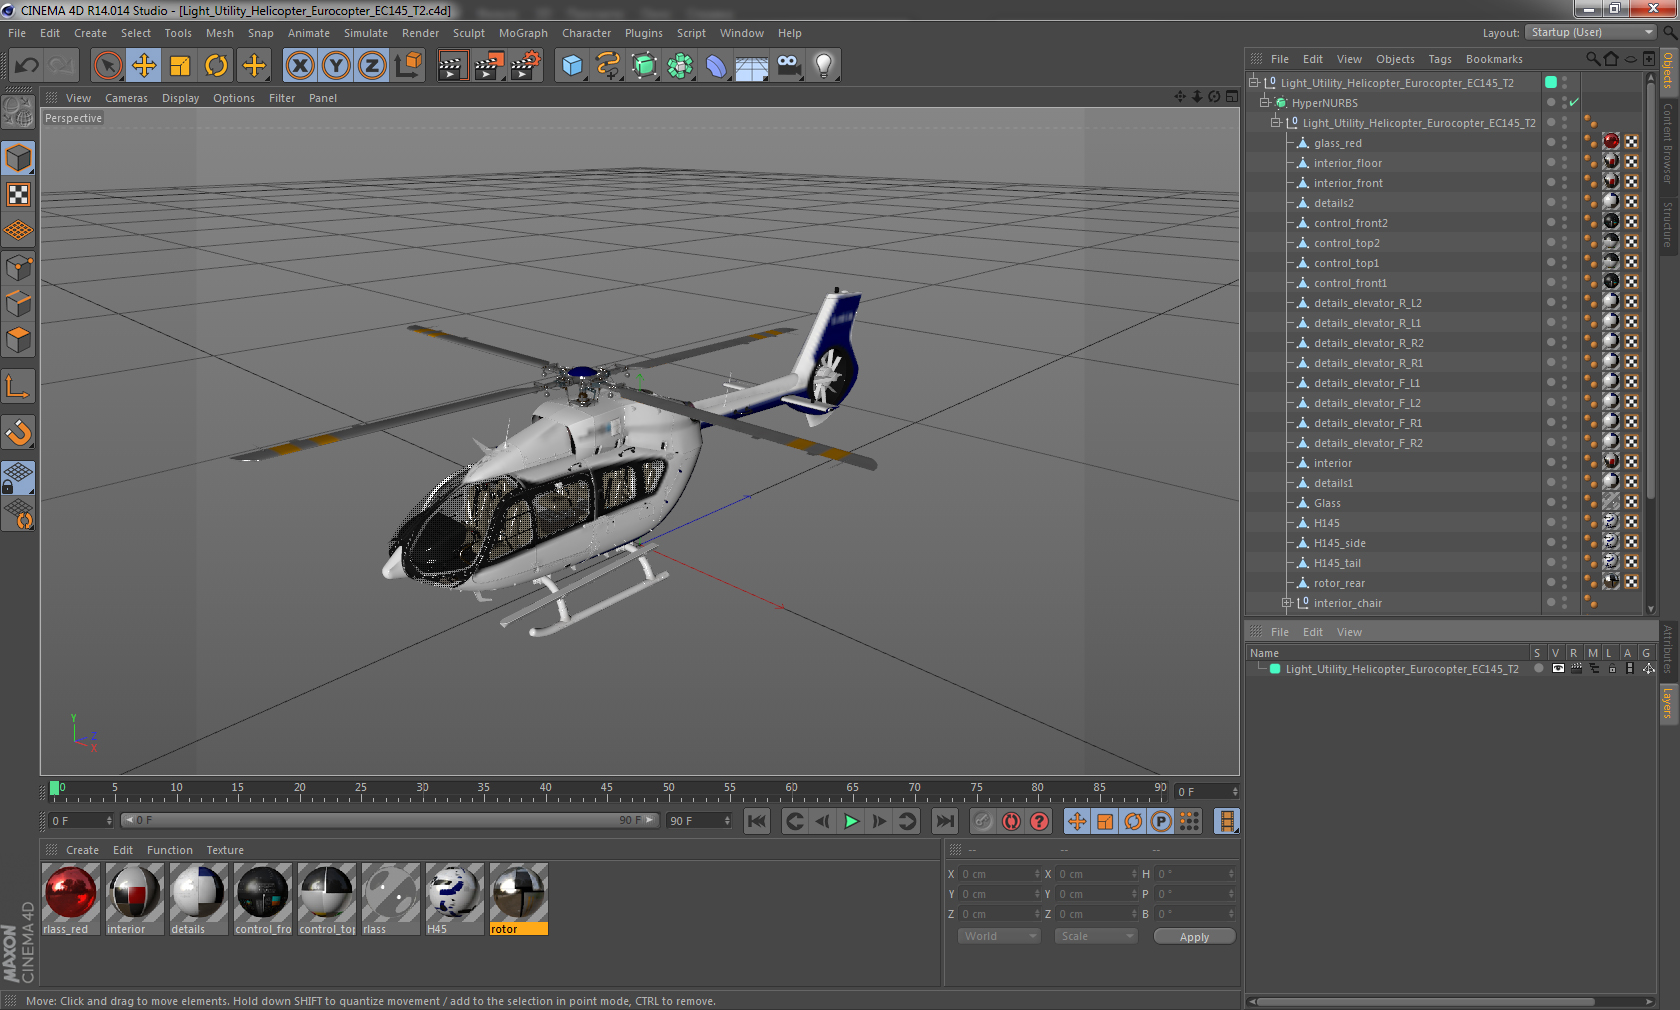The image size is (1680, 1010).
Task: Click the X position input field
Action: (1000, 874)
